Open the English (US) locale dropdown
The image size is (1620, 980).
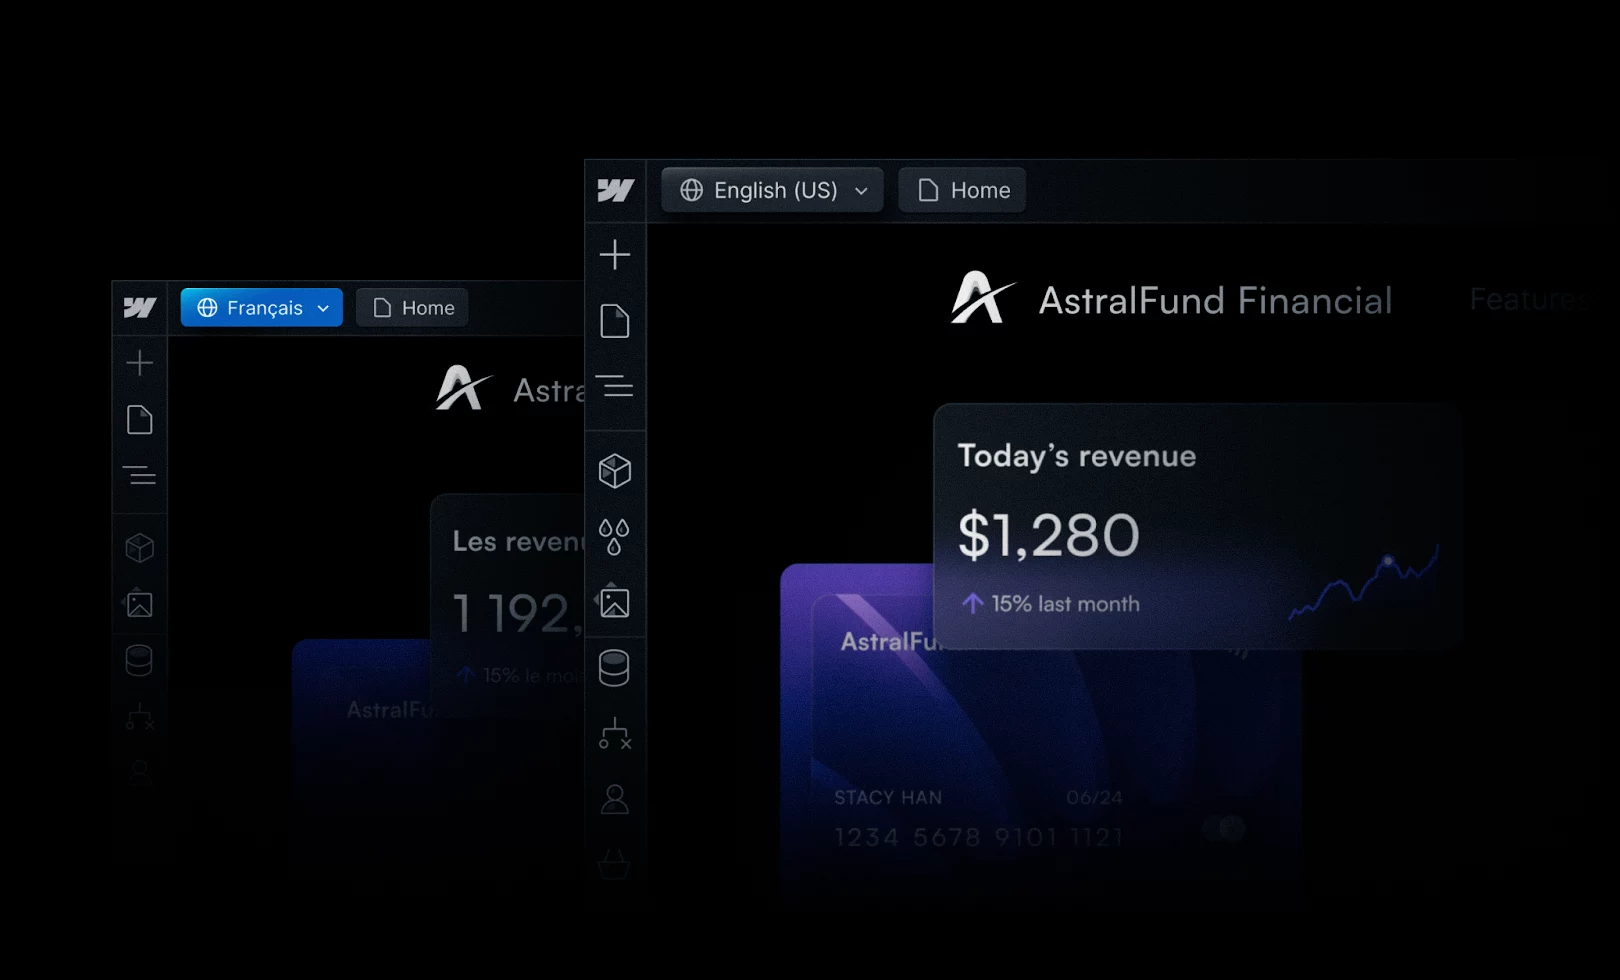click(771, 190)
